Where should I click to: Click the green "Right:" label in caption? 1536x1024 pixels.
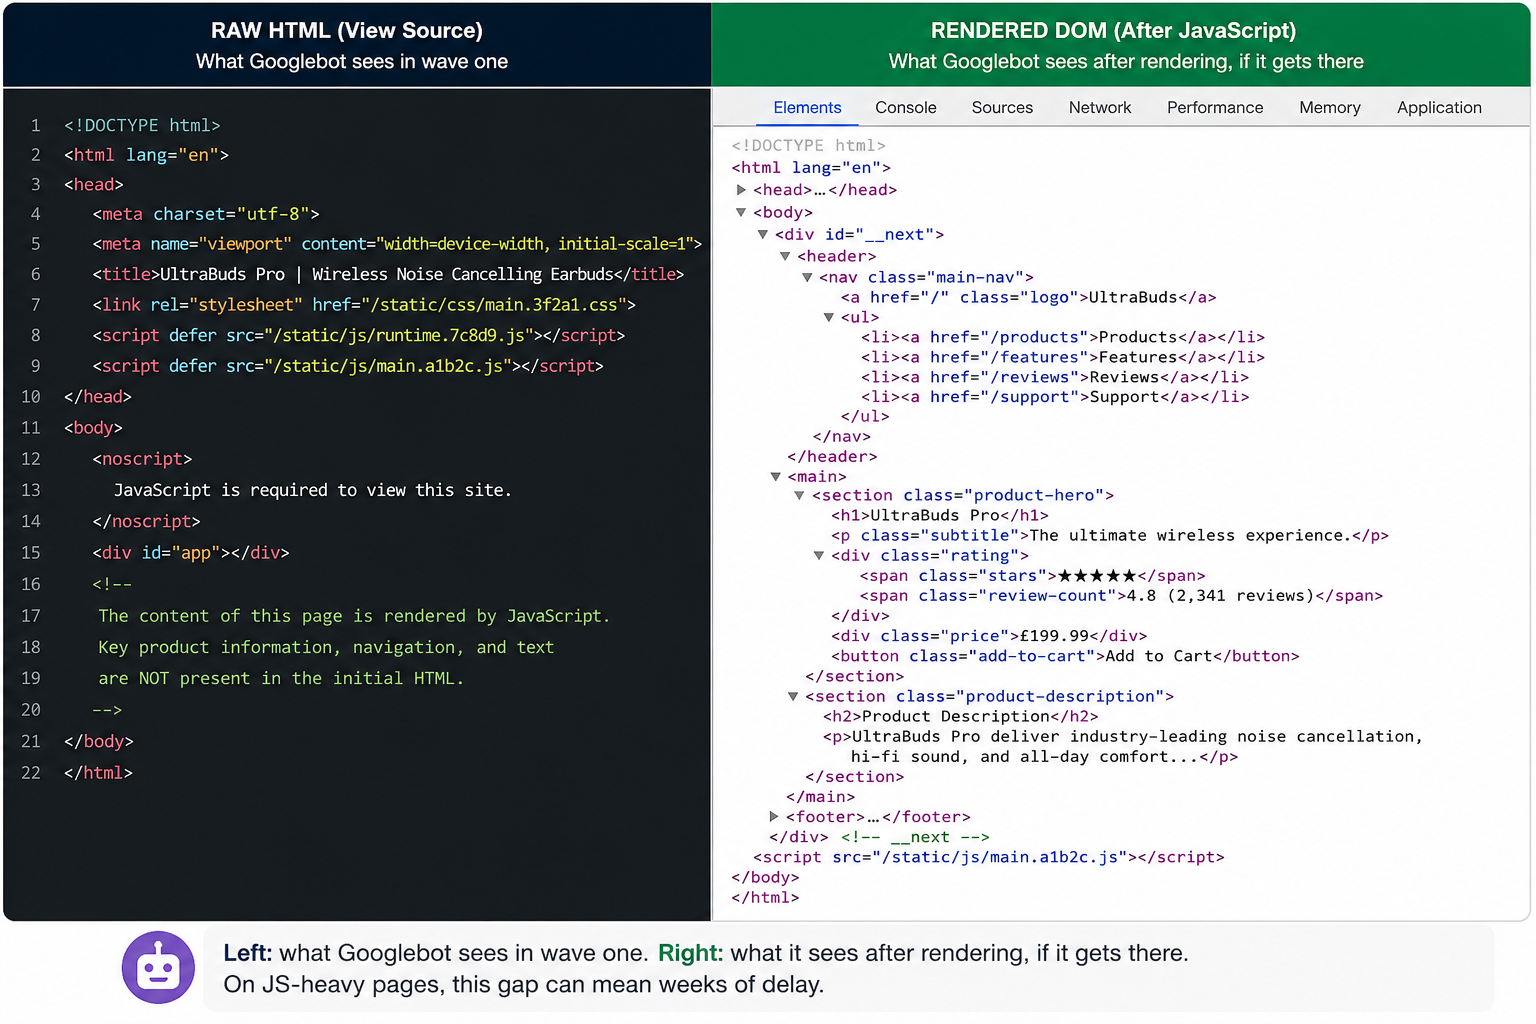point(690,953)
